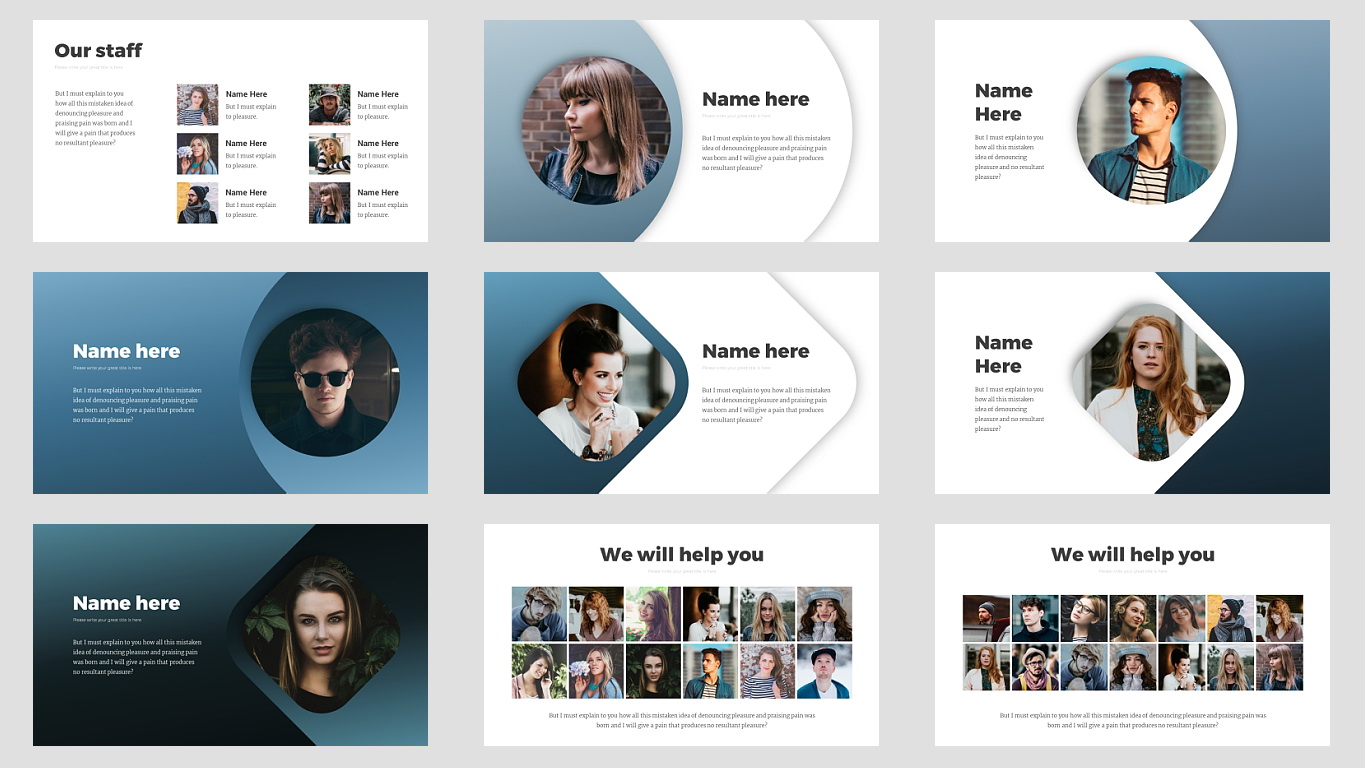
Task: Click the 'Name here' title beside circular woman portrait
Action: point(755,99)
